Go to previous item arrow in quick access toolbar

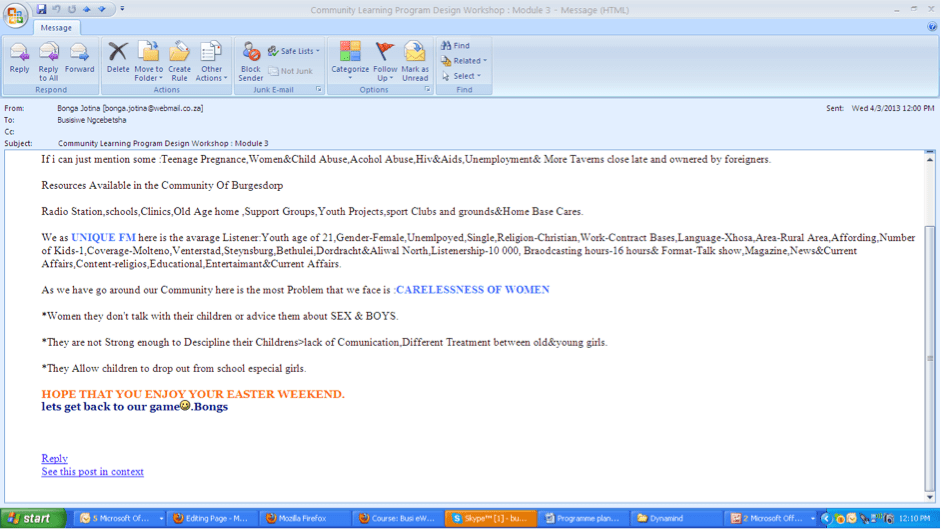click(86, 9)
